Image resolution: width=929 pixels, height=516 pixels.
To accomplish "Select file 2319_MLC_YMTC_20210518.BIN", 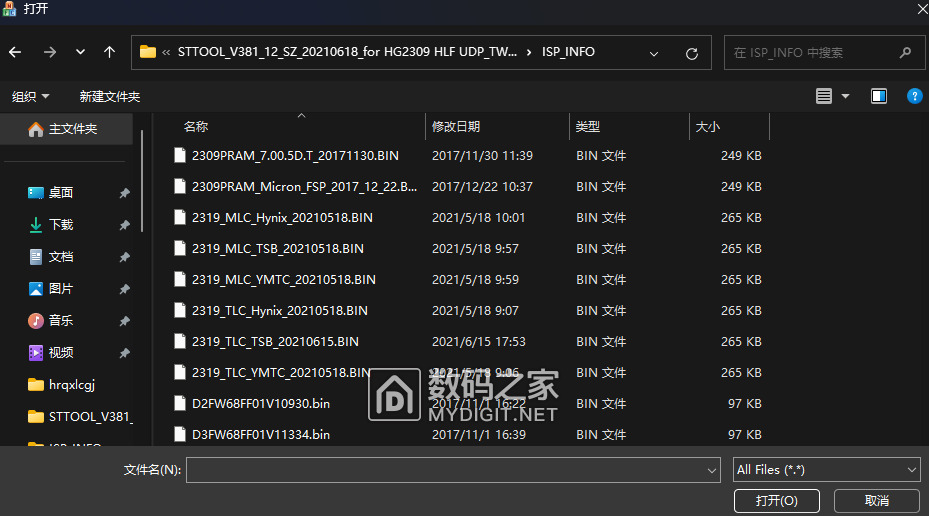I will click(284, 280).
